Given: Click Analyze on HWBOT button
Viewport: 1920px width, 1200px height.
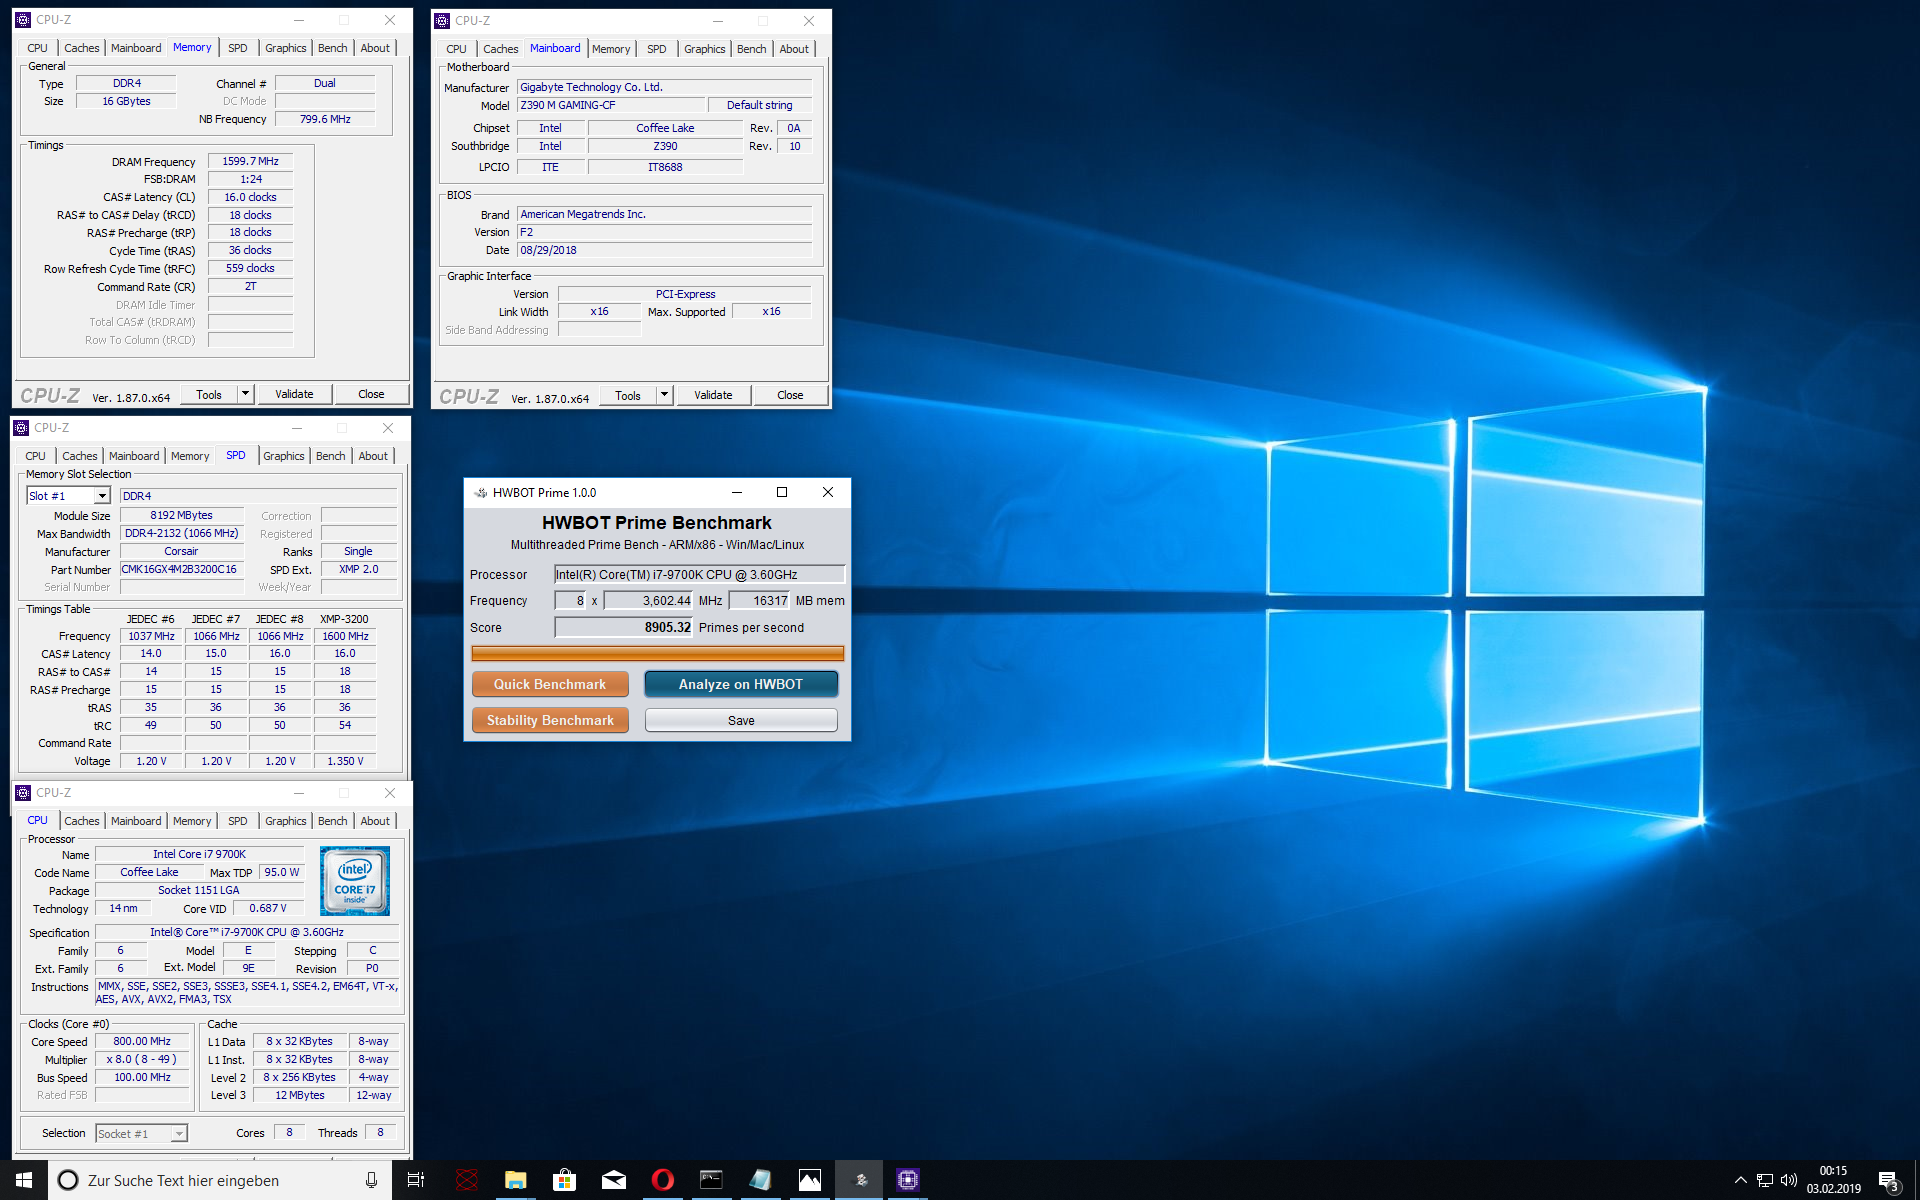Looking at the screenshot, I should (741, 684).
